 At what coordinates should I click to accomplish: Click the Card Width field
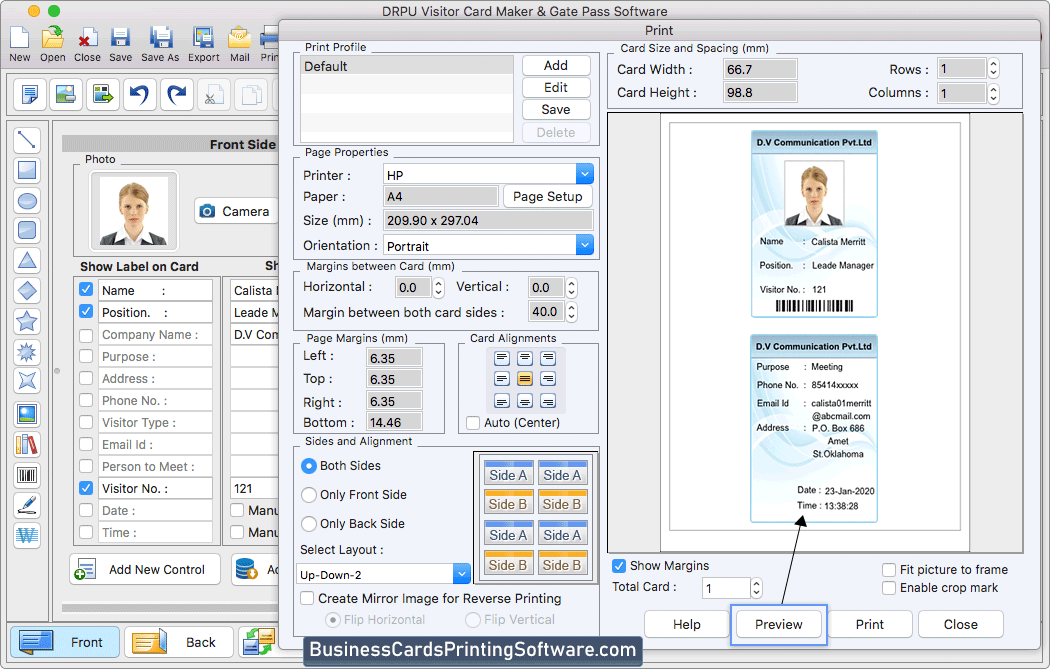point(760,69)
